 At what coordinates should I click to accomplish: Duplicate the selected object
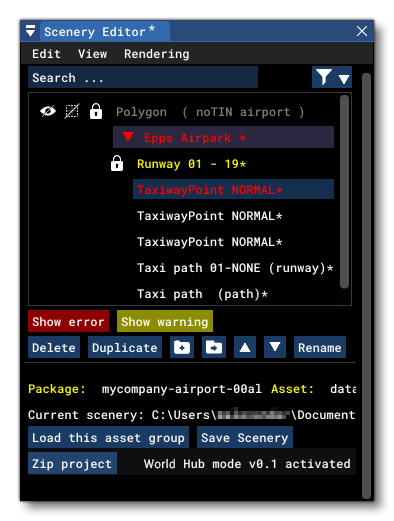coord(125,347)
